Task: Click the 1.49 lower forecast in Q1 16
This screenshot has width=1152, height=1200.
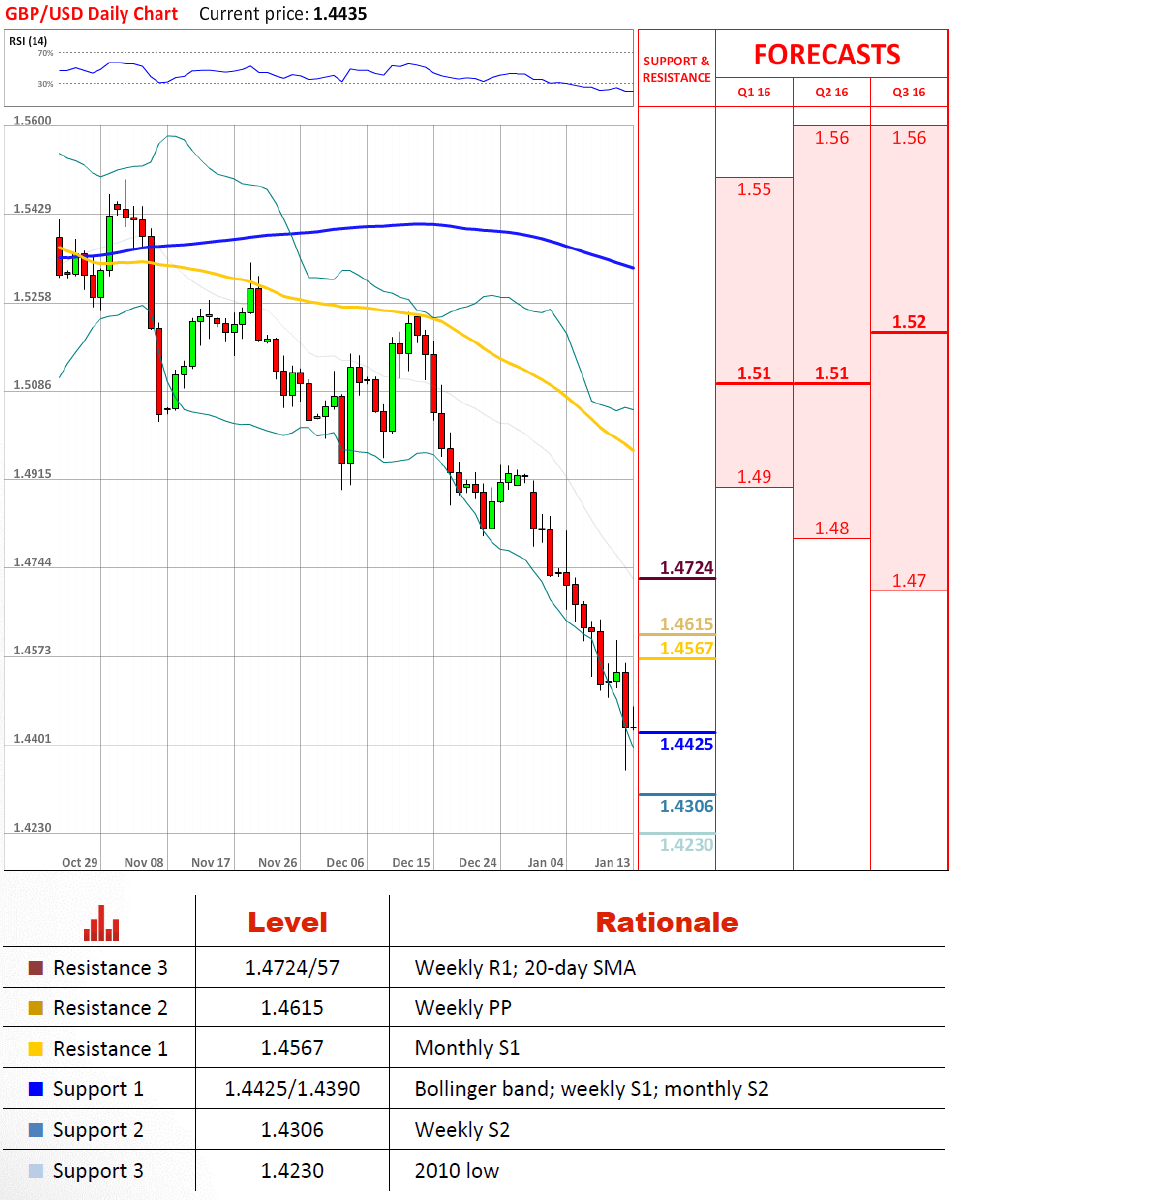Action: (754, 477)
